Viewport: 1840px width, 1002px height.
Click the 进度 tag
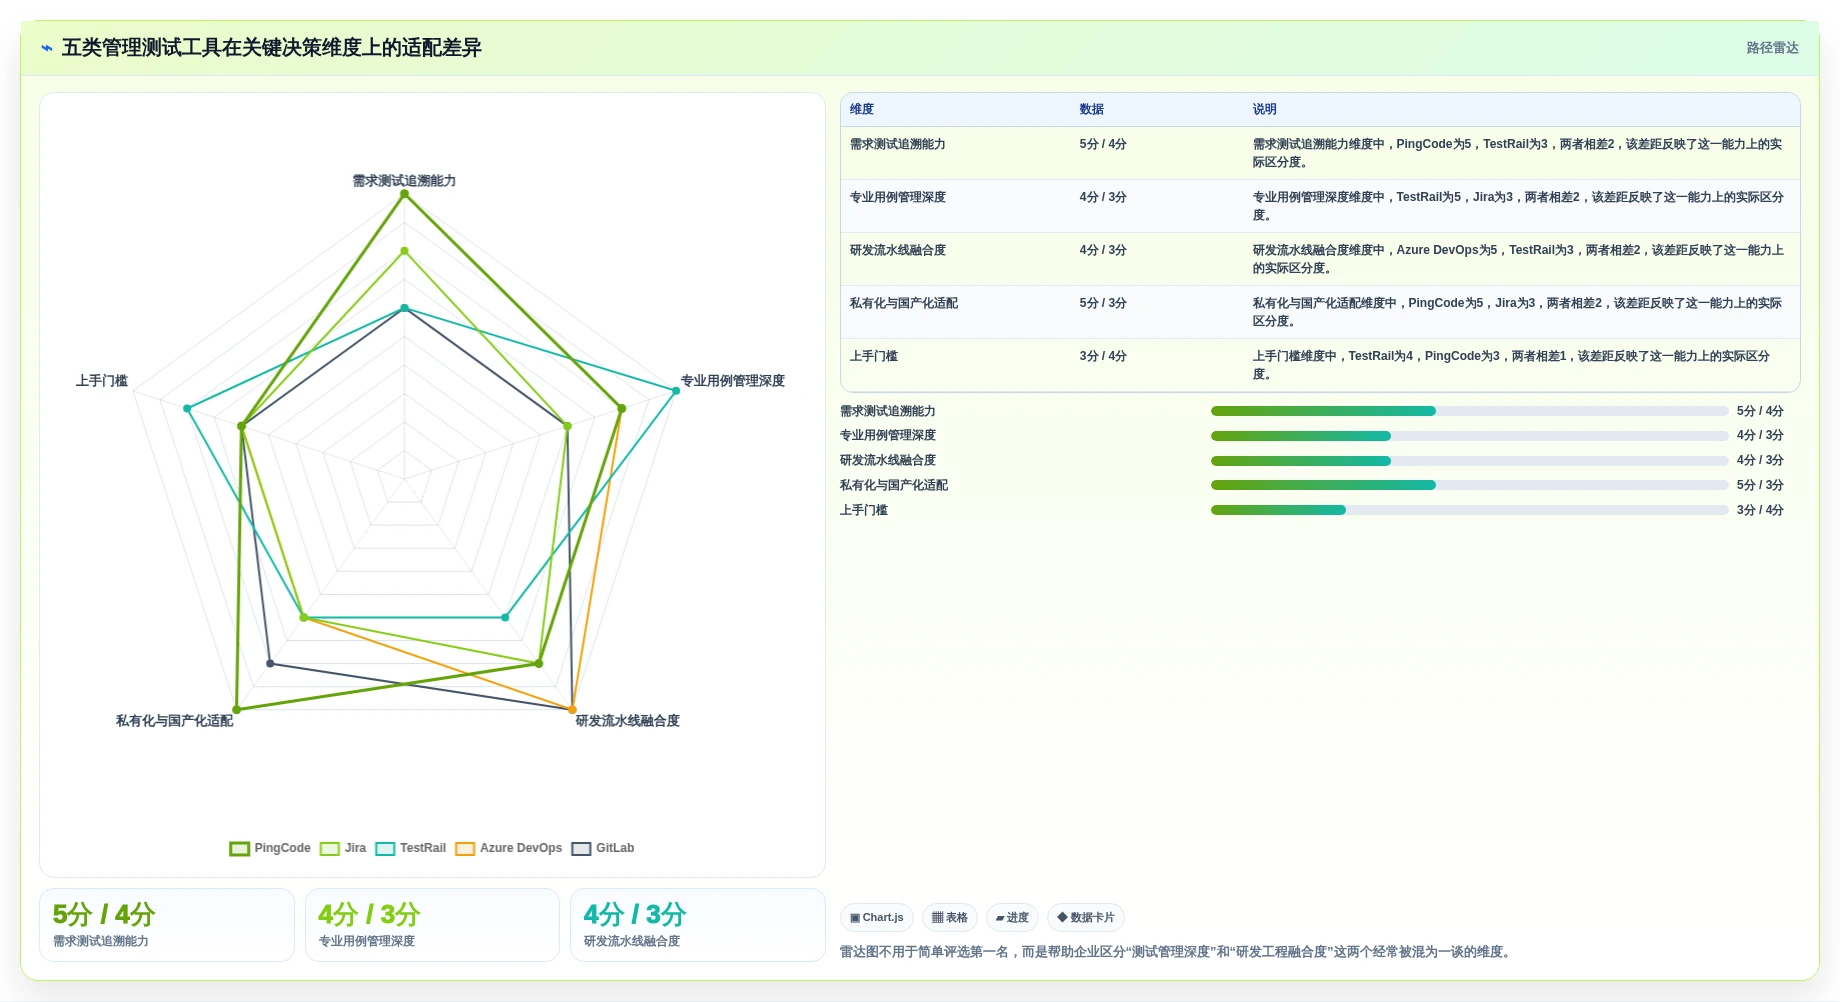(1012, 918)
